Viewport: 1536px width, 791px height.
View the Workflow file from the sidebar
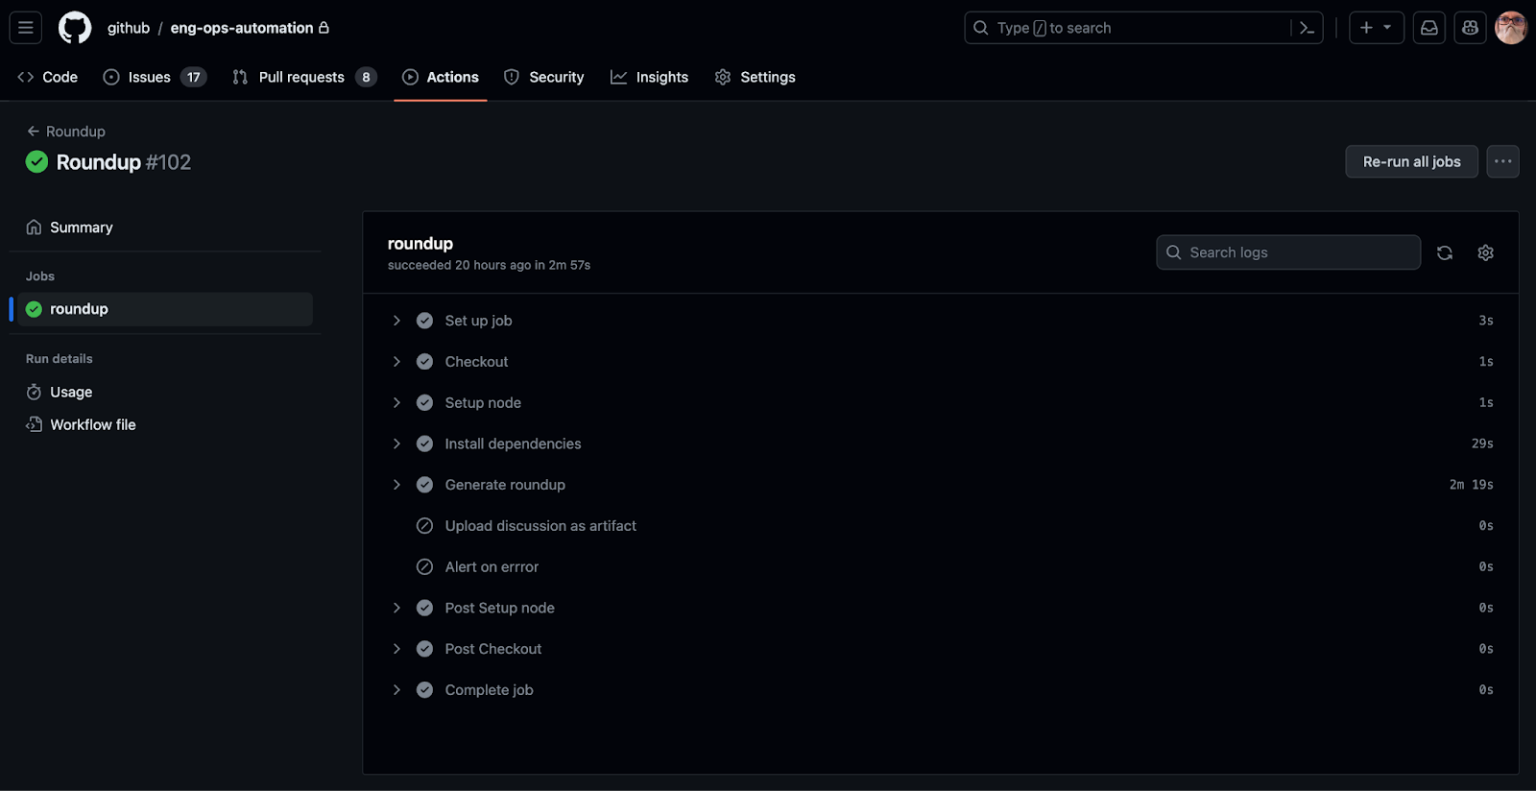[93, 424]
